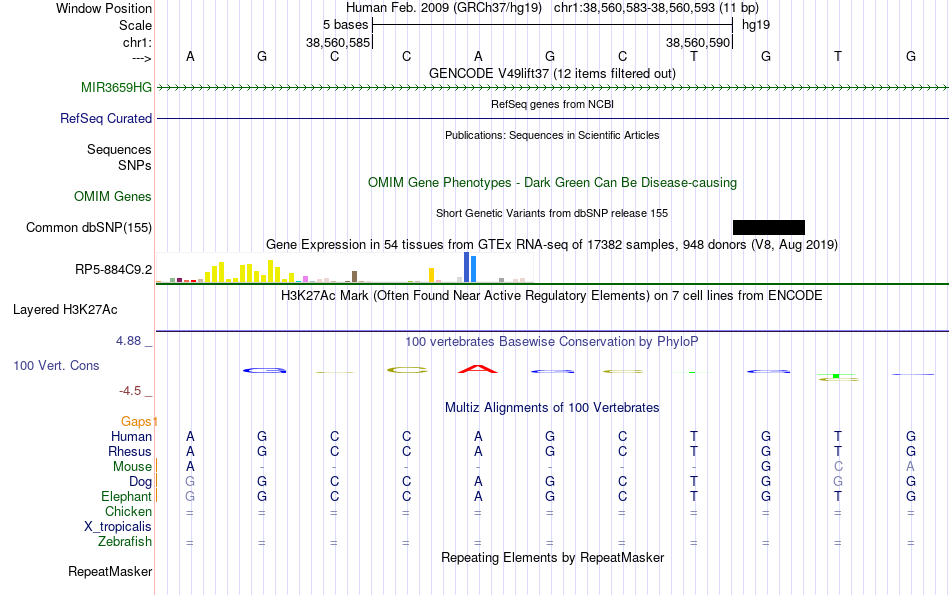Image resolution: width=950 pixels, height=595 pixels.
Task: Click the Scale label on the left
Action: coord(135,25)
